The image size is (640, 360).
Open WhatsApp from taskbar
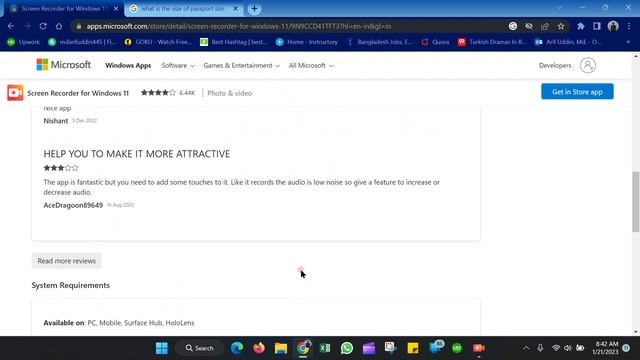coord(347,348)
